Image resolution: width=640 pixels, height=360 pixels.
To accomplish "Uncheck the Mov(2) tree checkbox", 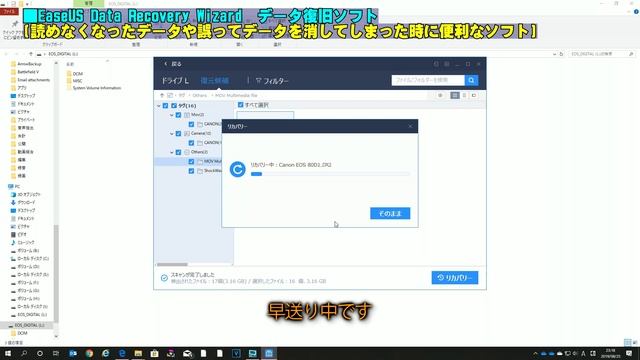I will 178,115.
